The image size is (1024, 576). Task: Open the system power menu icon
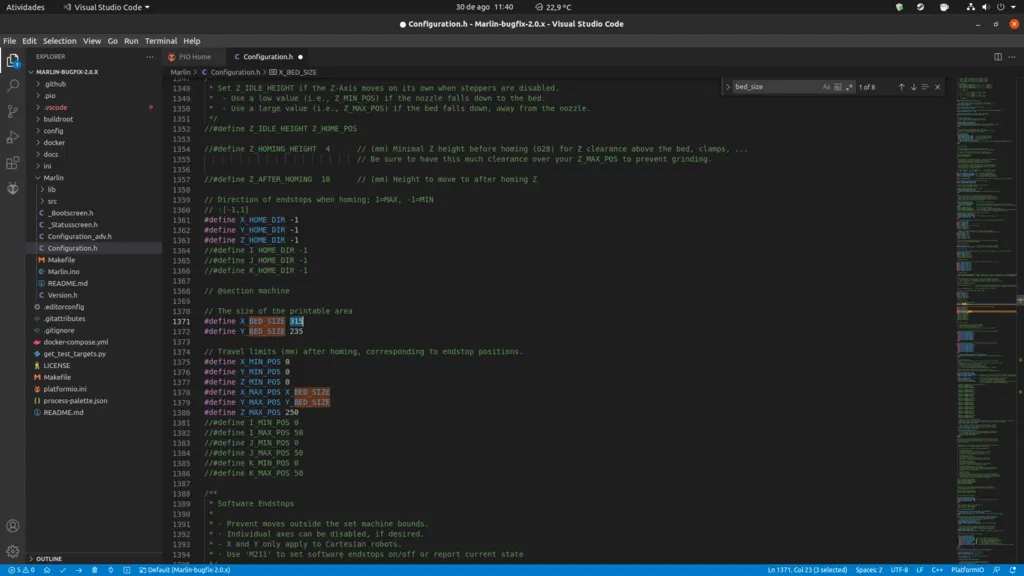(1000, 7)
